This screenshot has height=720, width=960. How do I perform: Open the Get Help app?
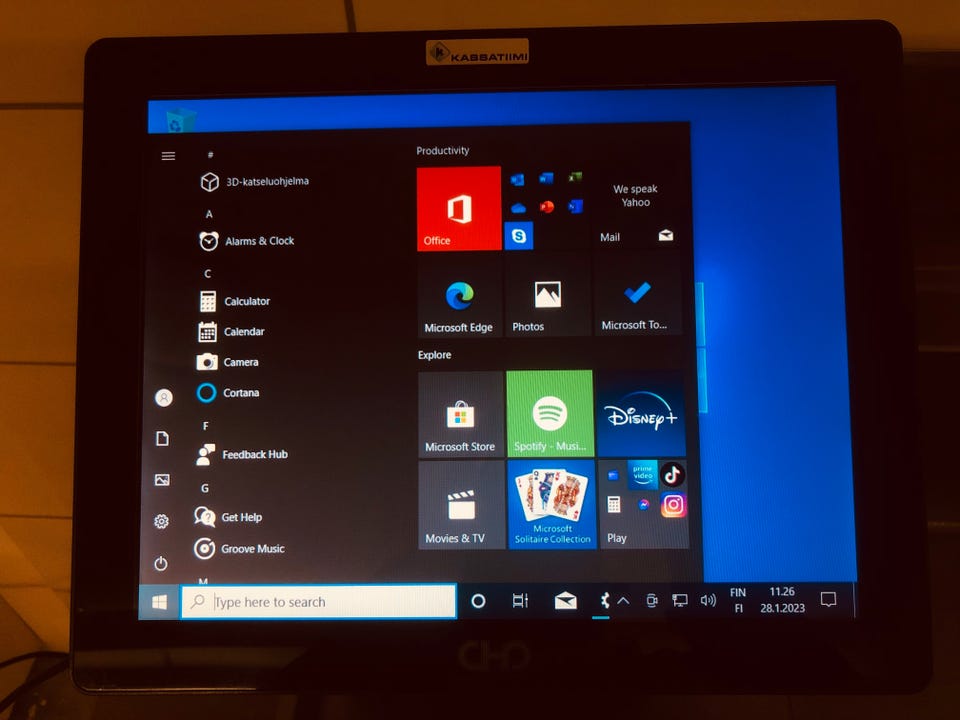(228, 517)
